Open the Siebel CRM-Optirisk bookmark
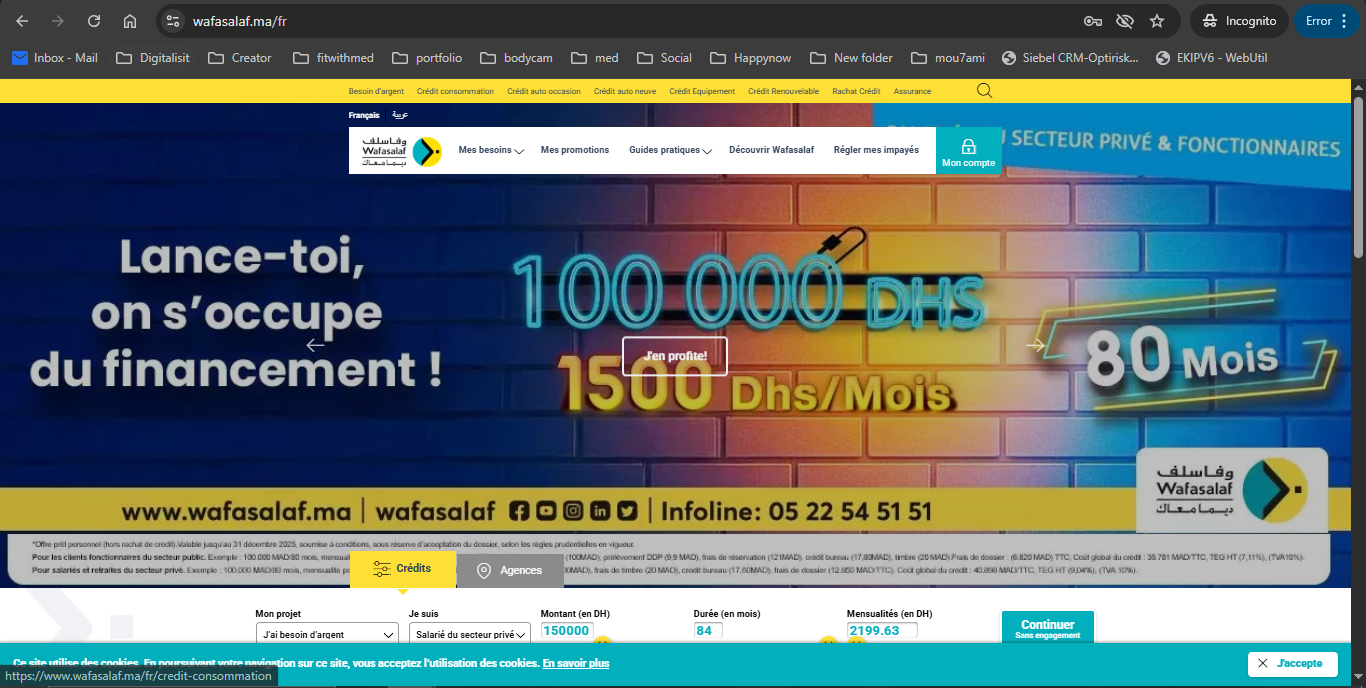 click(1070, 58)
